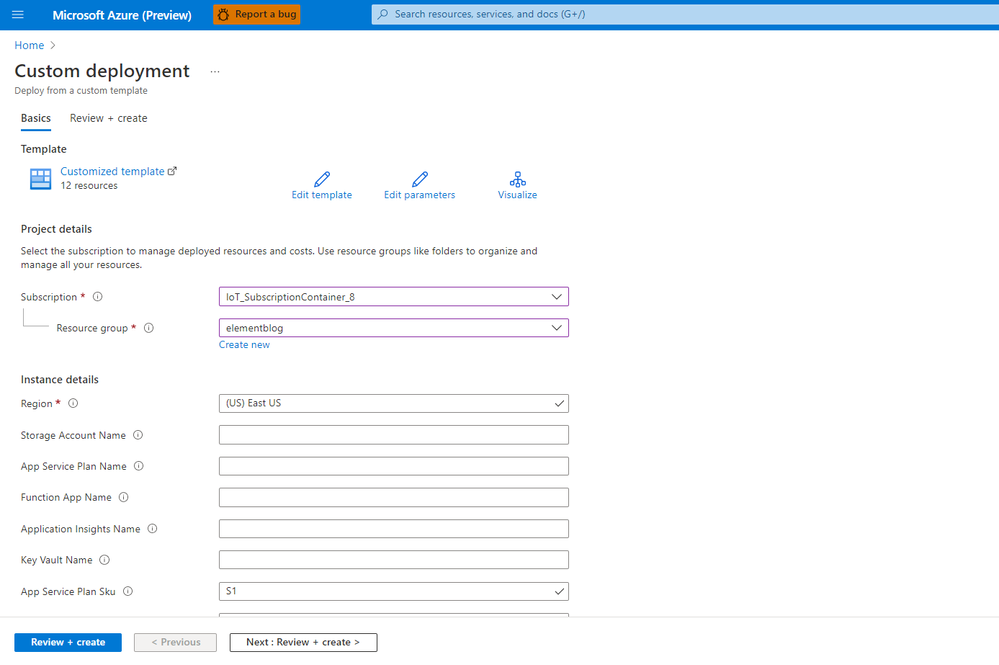Expand the Subscription dropdown
The height and width of the screenshot is (665, 999).
[394, 297]
